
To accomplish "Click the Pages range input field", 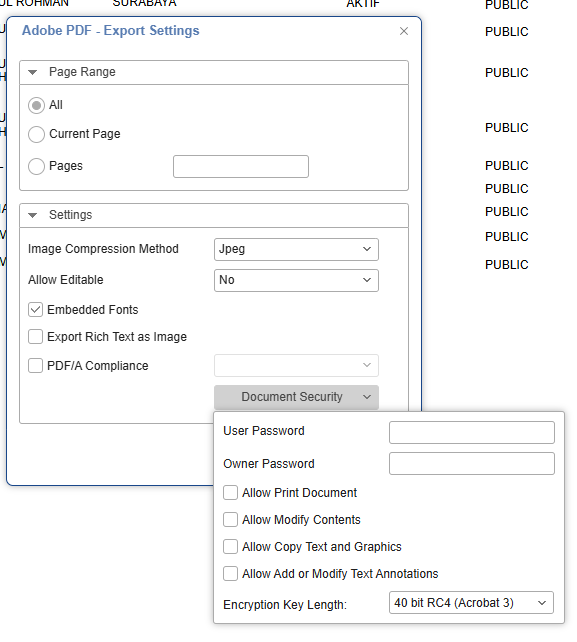I will pyautogui.click(x=241, y=166).
